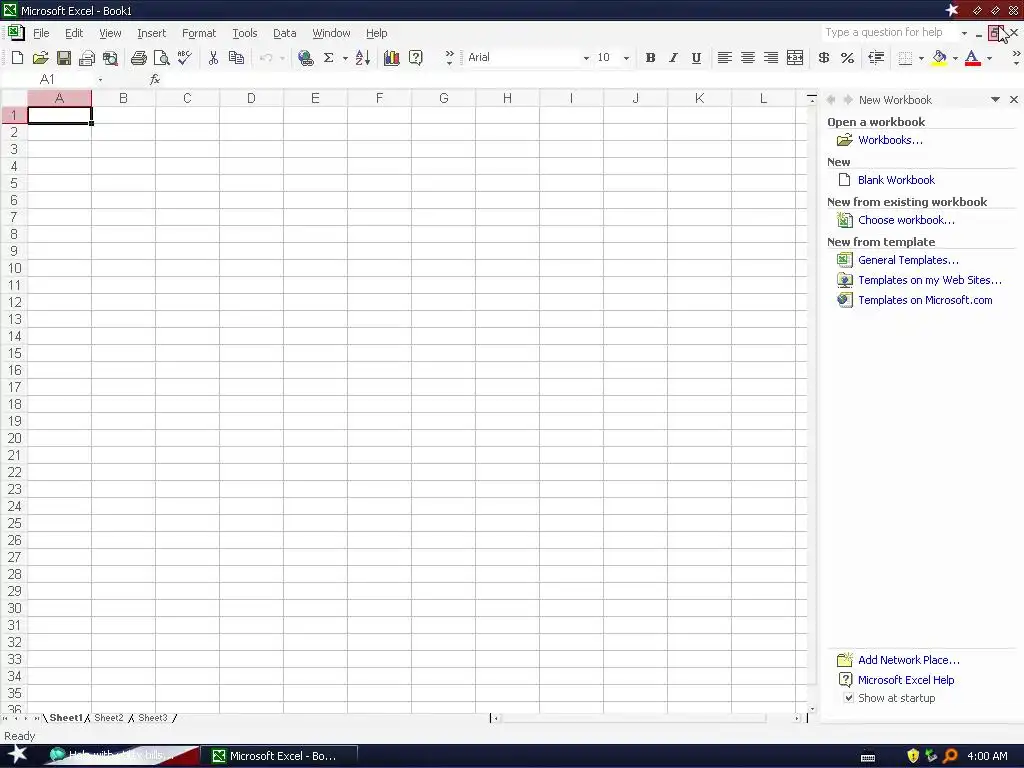Click Add Network Place... link

[x=908, y=660]
